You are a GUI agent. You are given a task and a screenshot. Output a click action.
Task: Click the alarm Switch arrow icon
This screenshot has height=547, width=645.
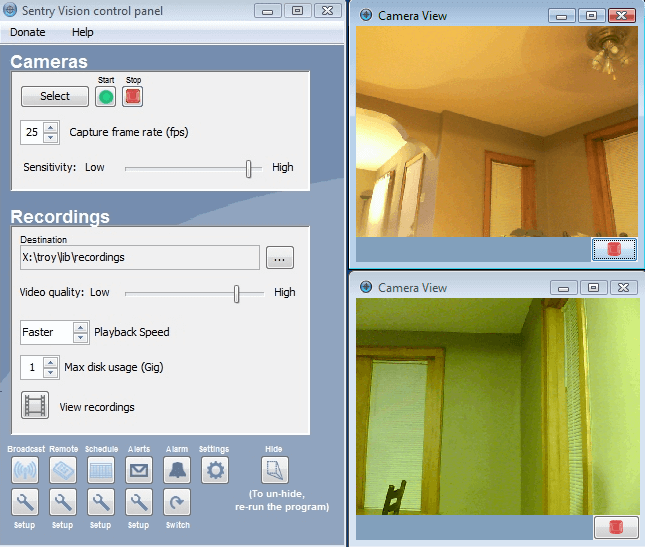coord(177,503)
